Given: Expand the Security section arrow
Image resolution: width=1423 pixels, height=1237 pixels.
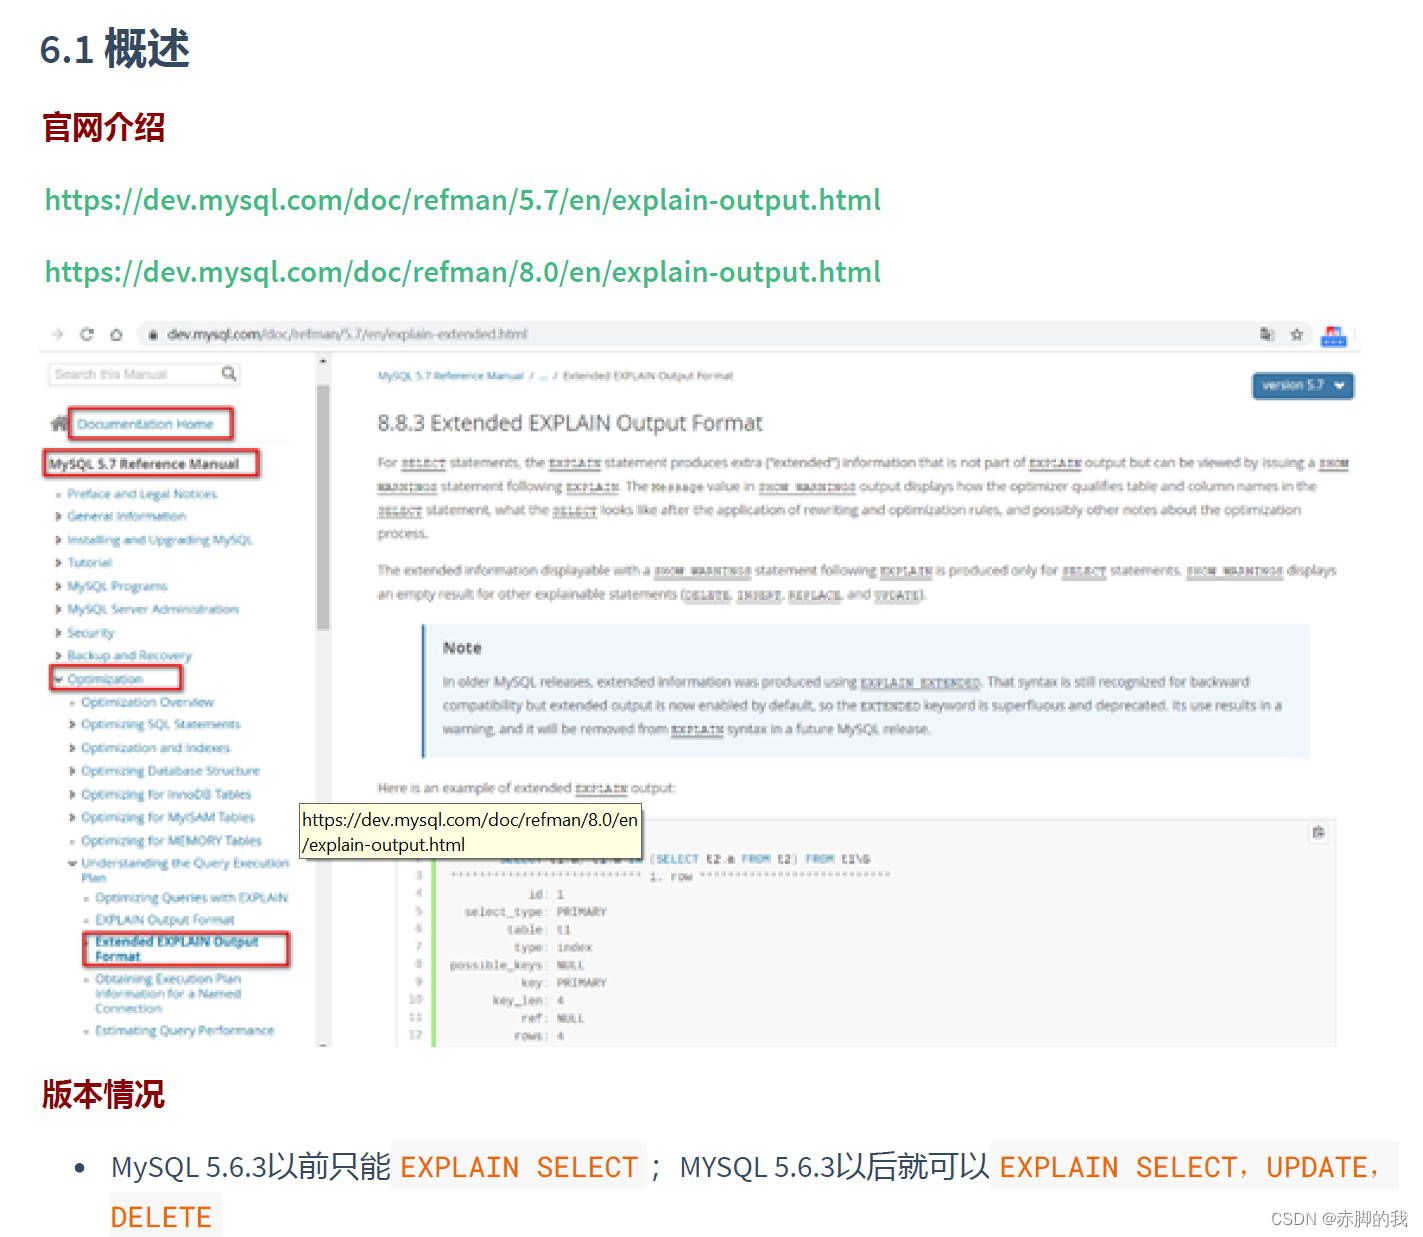Looking at the screenshot, I should coord(58,633).
